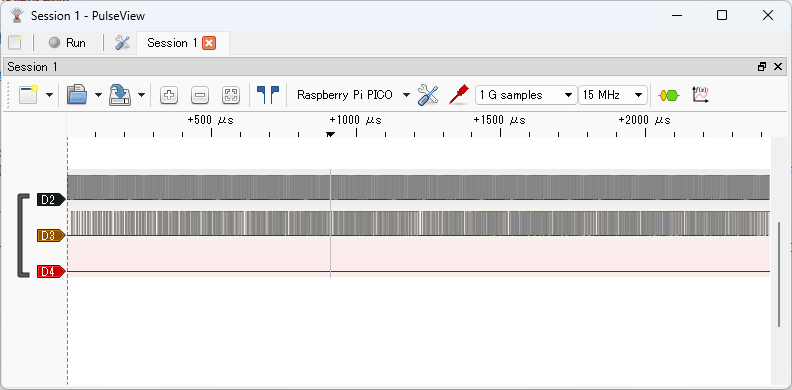Open settings wrench icon beside Run

(x=122, y=43)
